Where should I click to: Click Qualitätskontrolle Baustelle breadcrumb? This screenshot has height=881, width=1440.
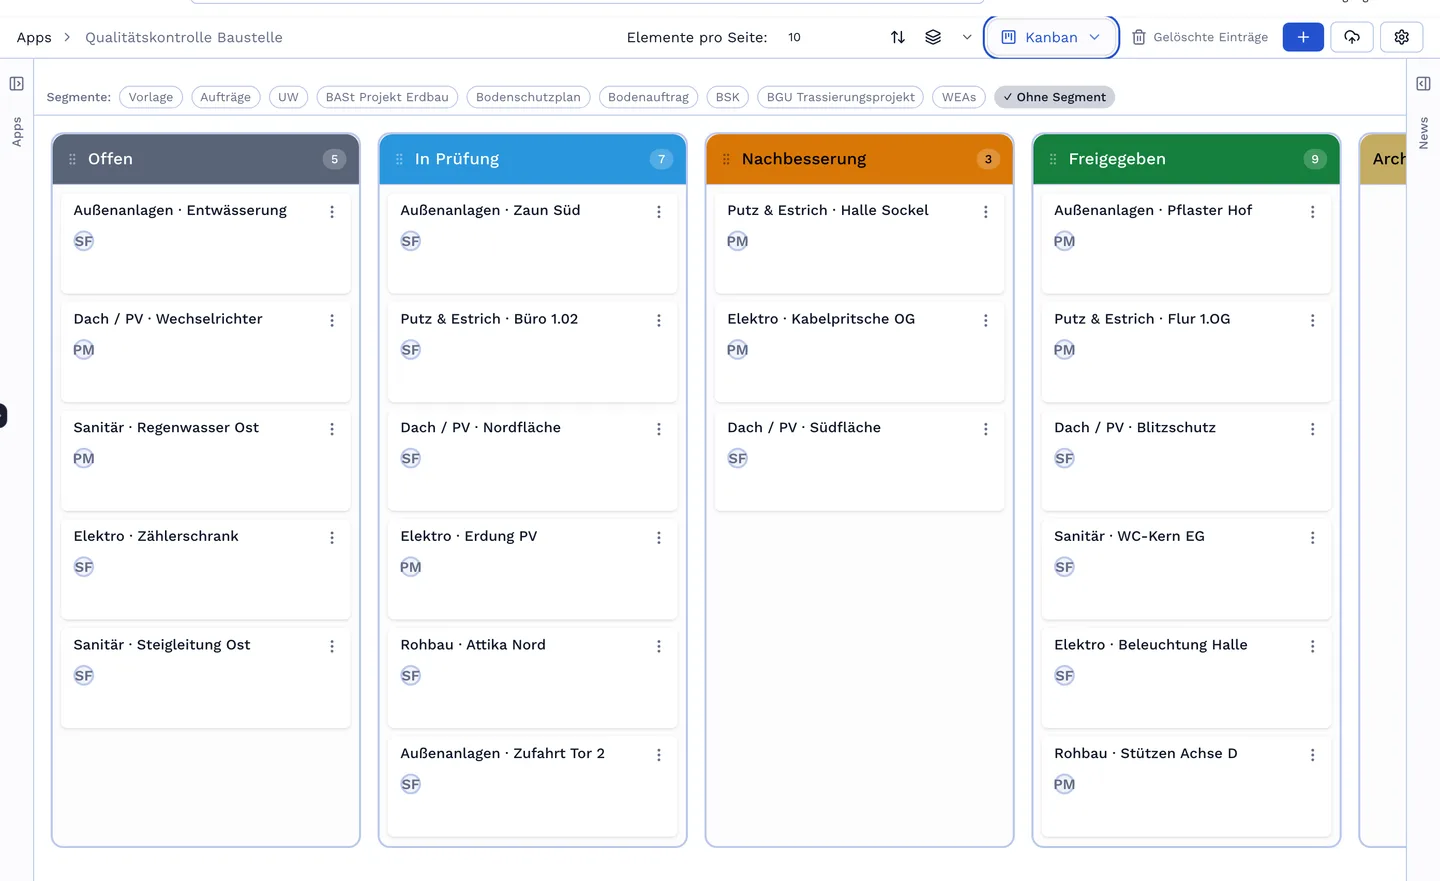tap(184, 37)
